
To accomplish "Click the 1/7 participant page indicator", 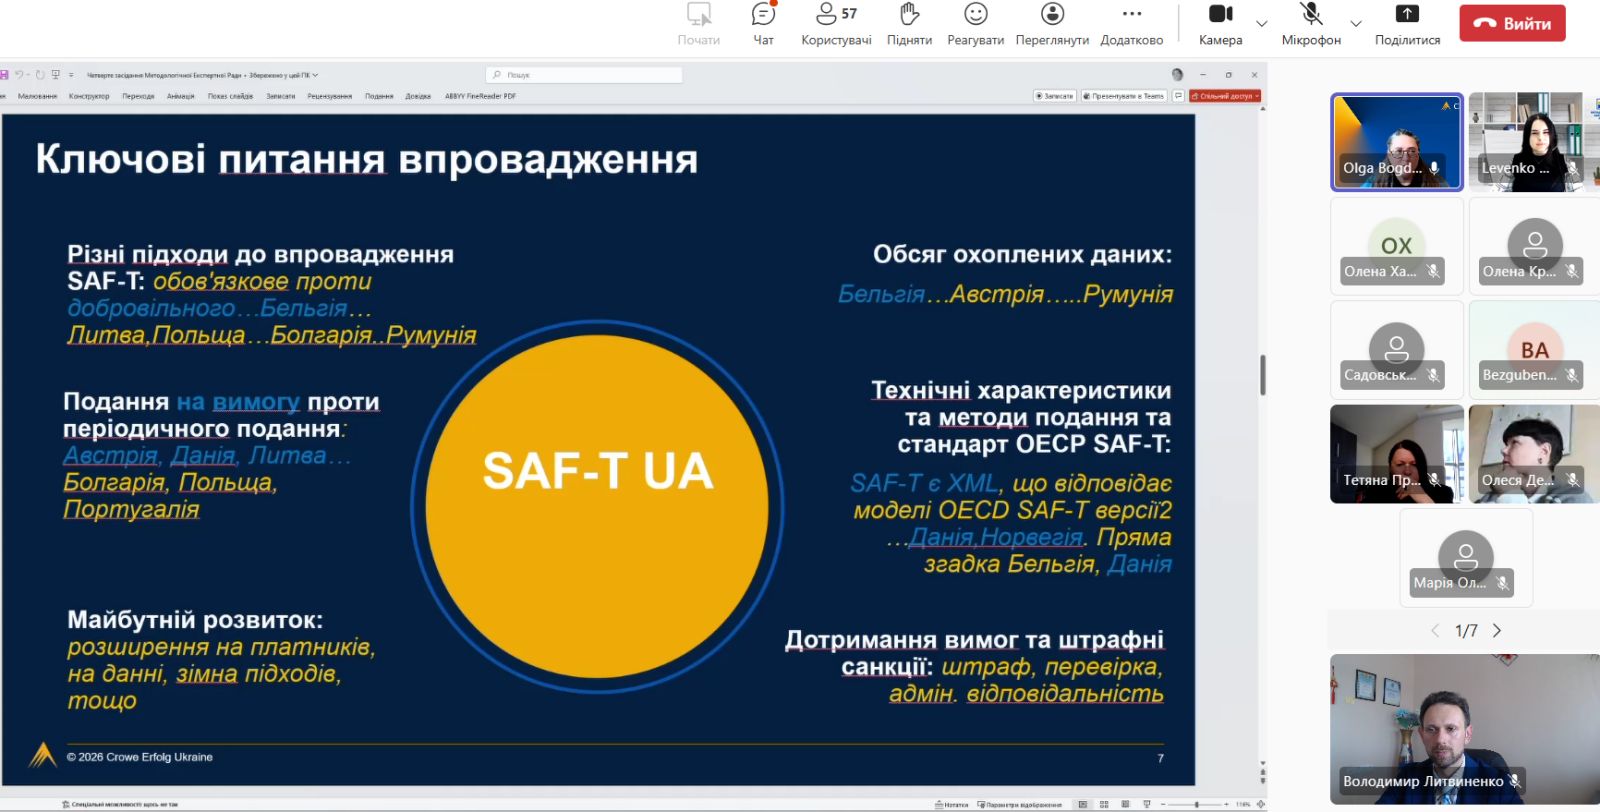I will point(1466,631).
